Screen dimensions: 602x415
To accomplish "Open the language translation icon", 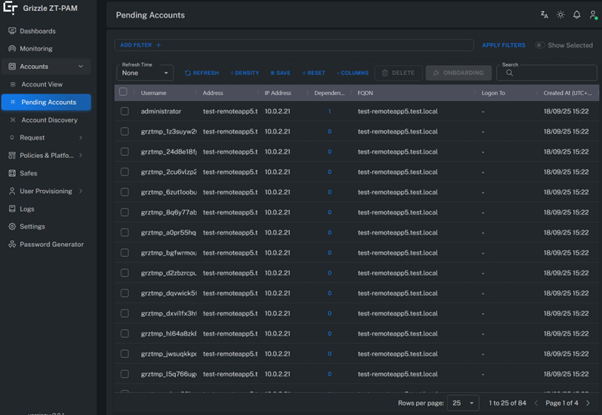I will pyautogui.click(x=544, y=15).
